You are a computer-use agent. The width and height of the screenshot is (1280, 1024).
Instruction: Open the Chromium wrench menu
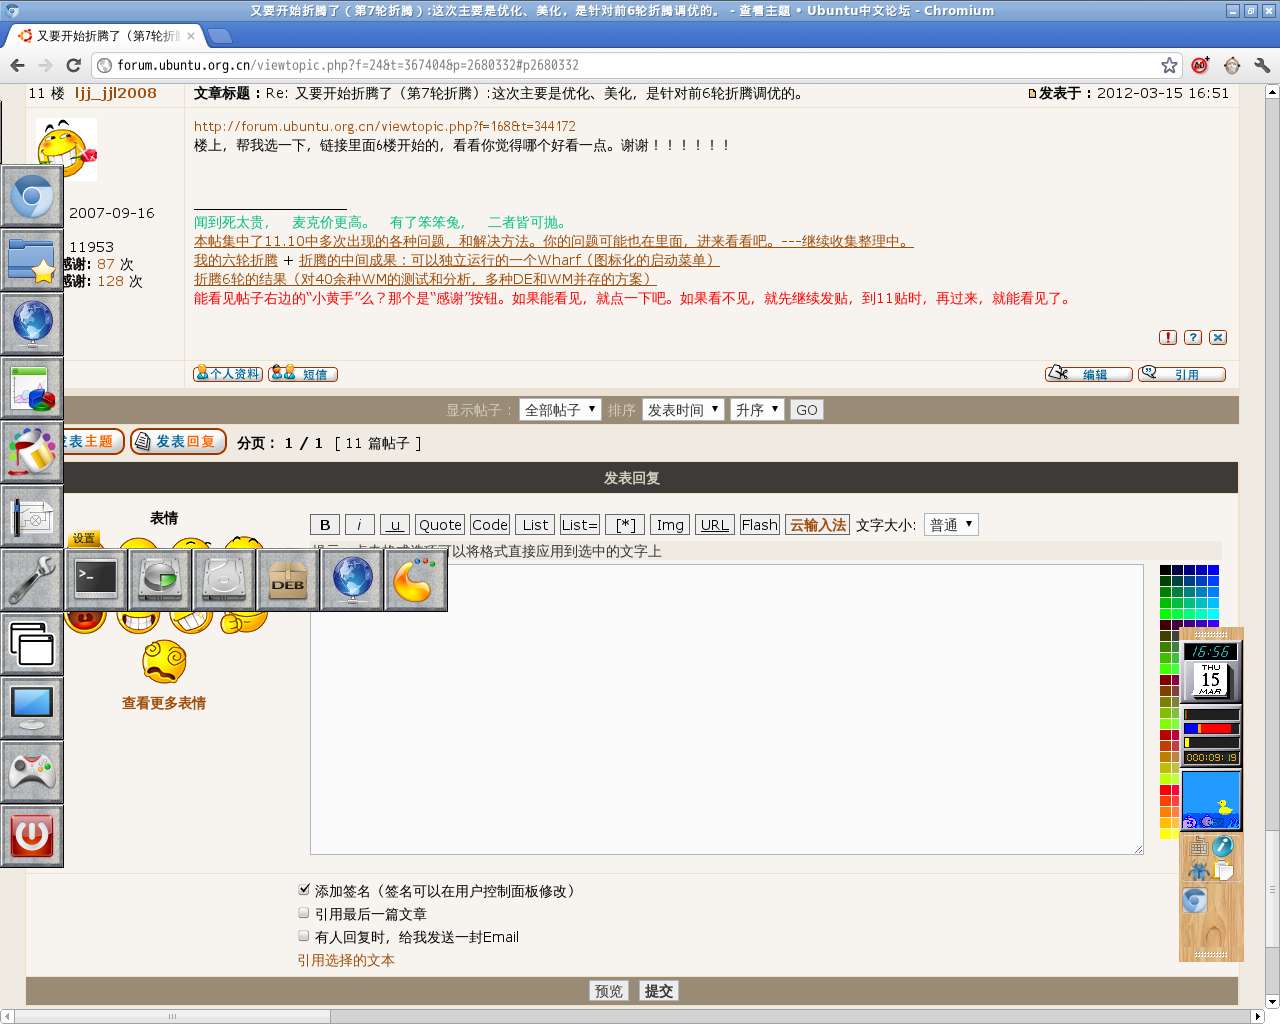(x=1262, y=65)
